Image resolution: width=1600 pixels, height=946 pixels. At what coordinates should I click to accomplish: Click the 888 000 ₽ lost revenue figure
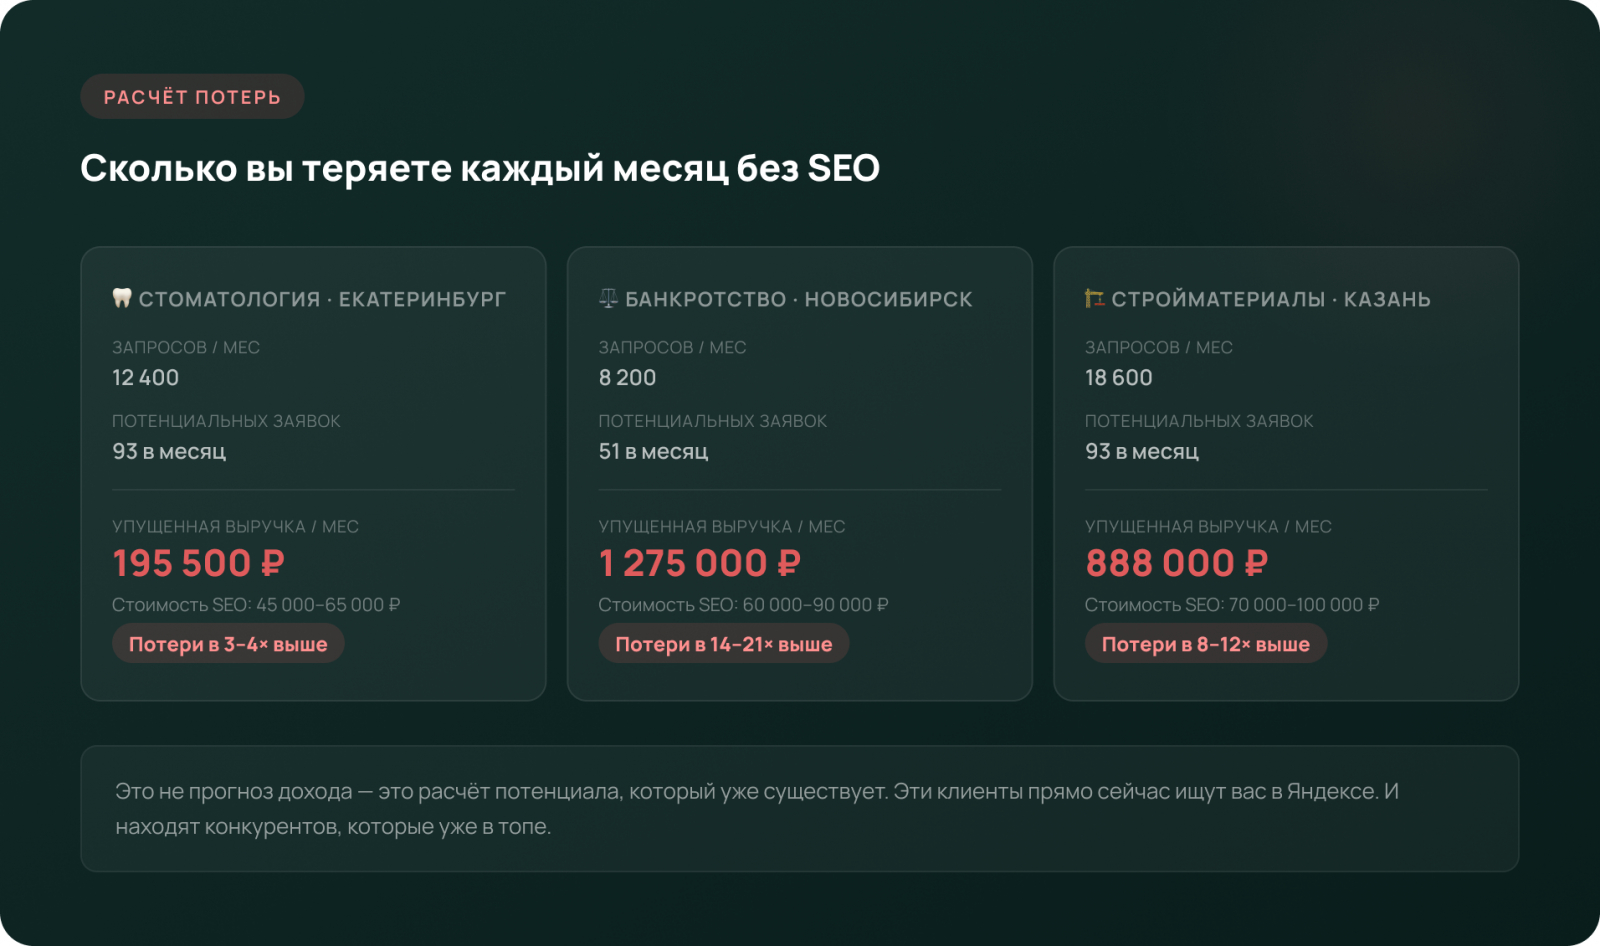pyautogui.click(x=1176, y=563)
